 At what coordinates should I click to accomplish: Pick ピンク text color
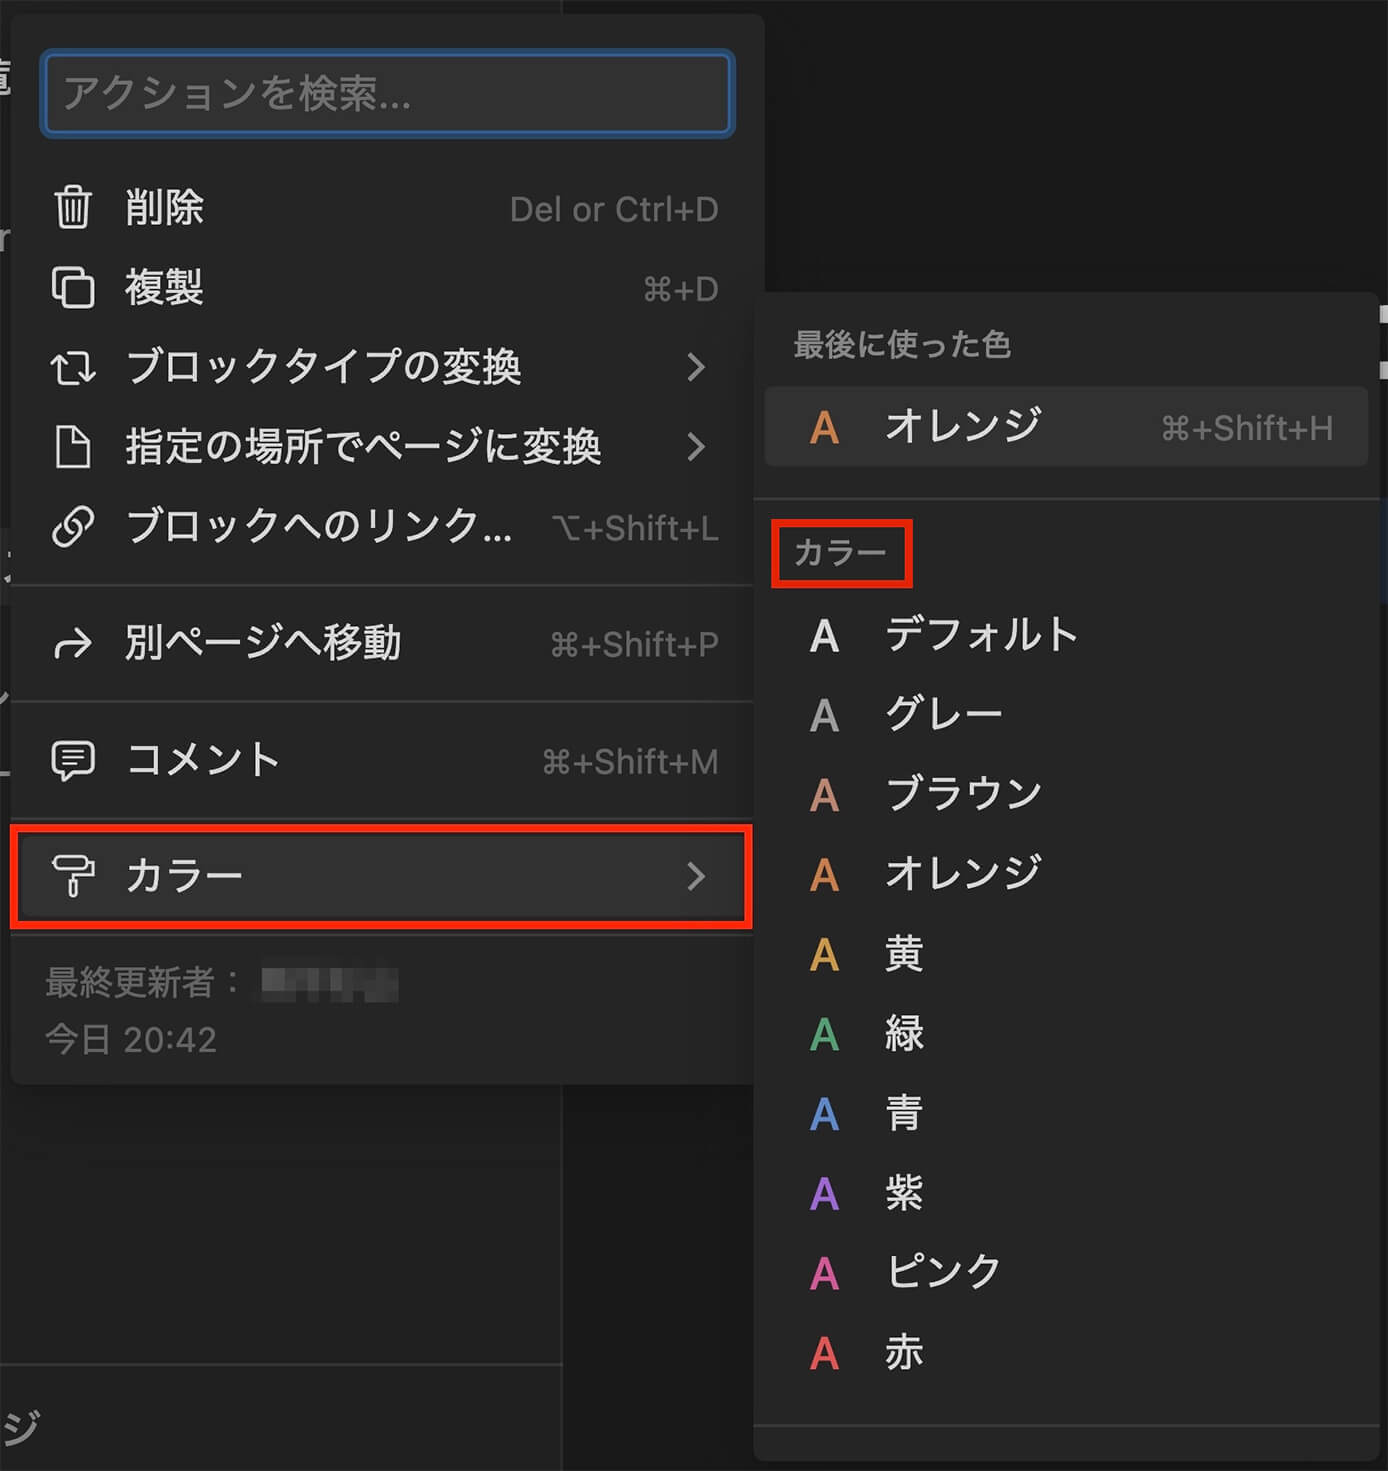pyautogui.click(x=1066, y=1273)
